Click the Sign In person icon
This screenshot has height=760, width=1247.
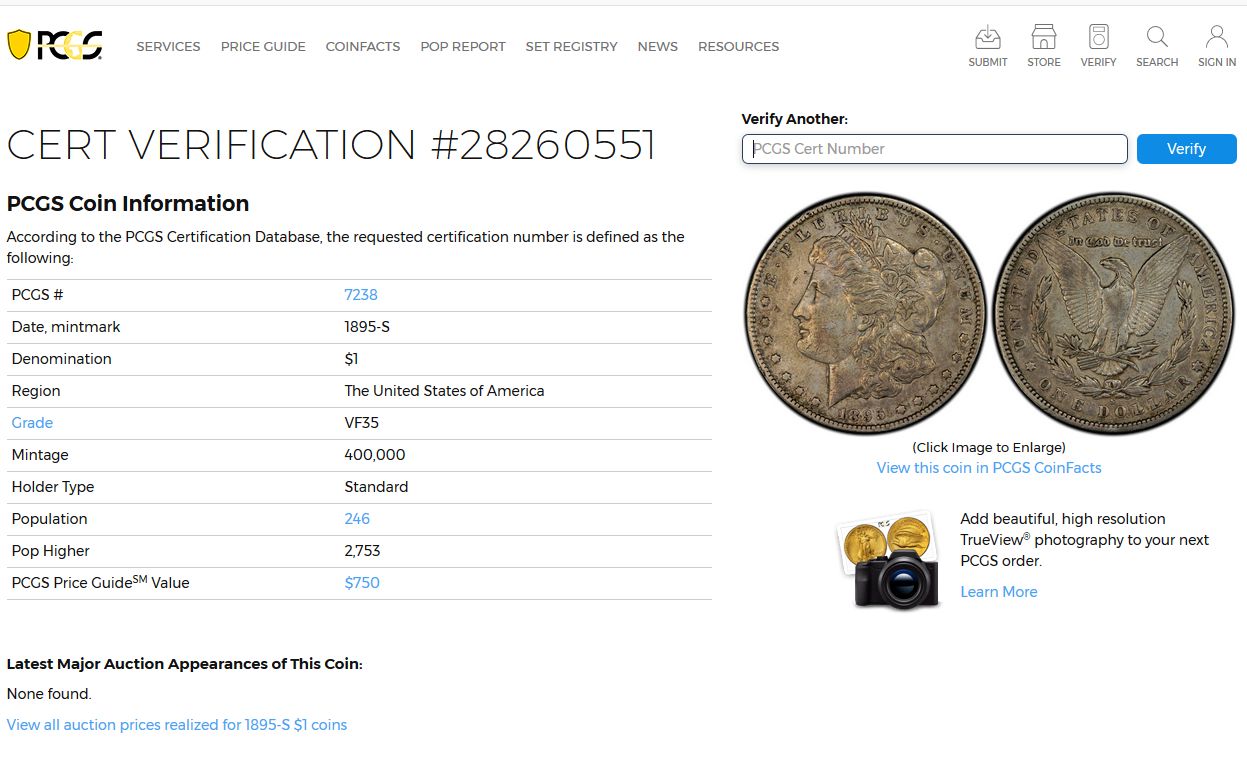click(x=1216, y=38)
